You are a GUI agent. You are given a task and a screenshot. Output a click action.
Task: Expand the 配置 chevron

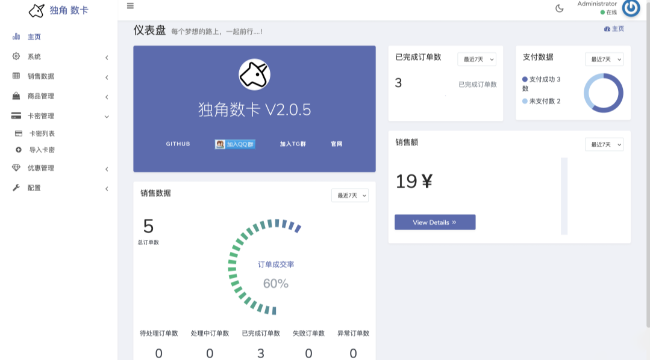[107, 189]
